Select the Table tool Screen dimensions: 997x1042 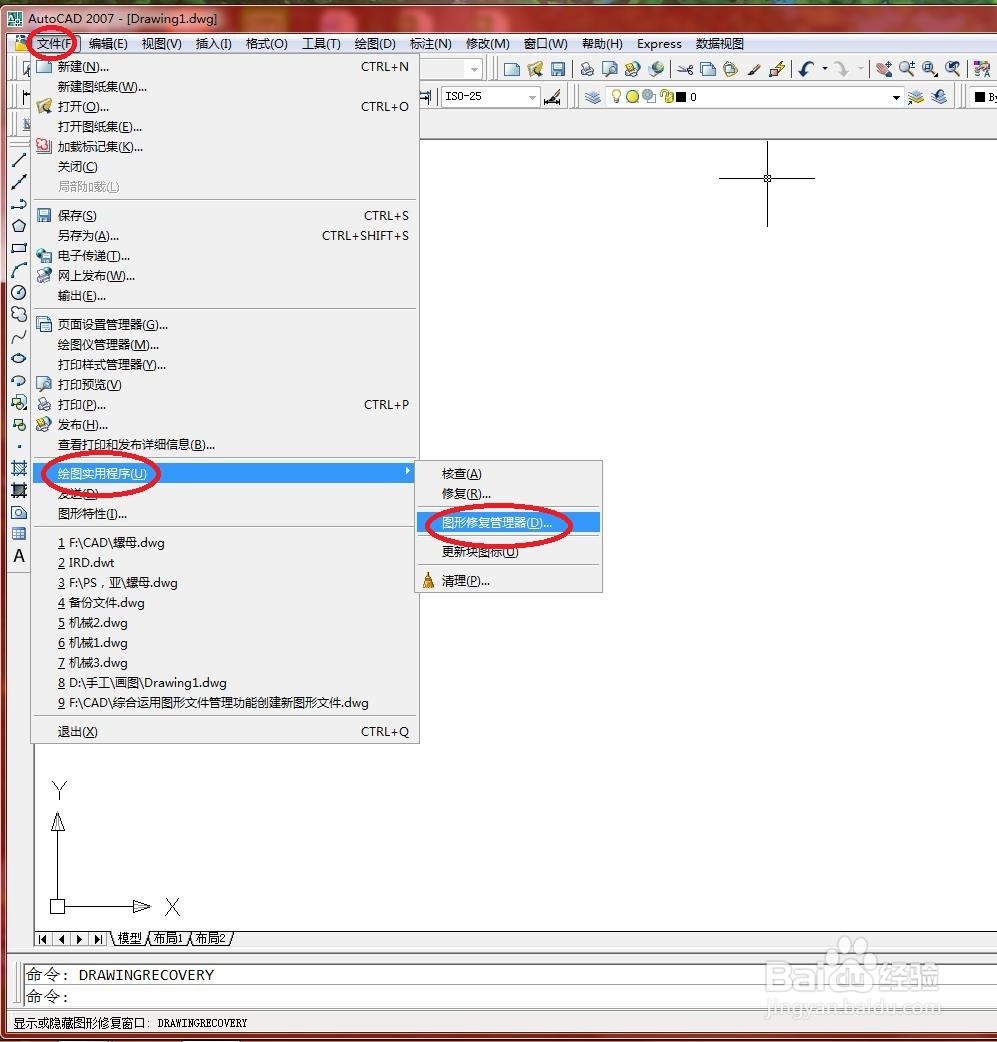(x=19, y=534)
